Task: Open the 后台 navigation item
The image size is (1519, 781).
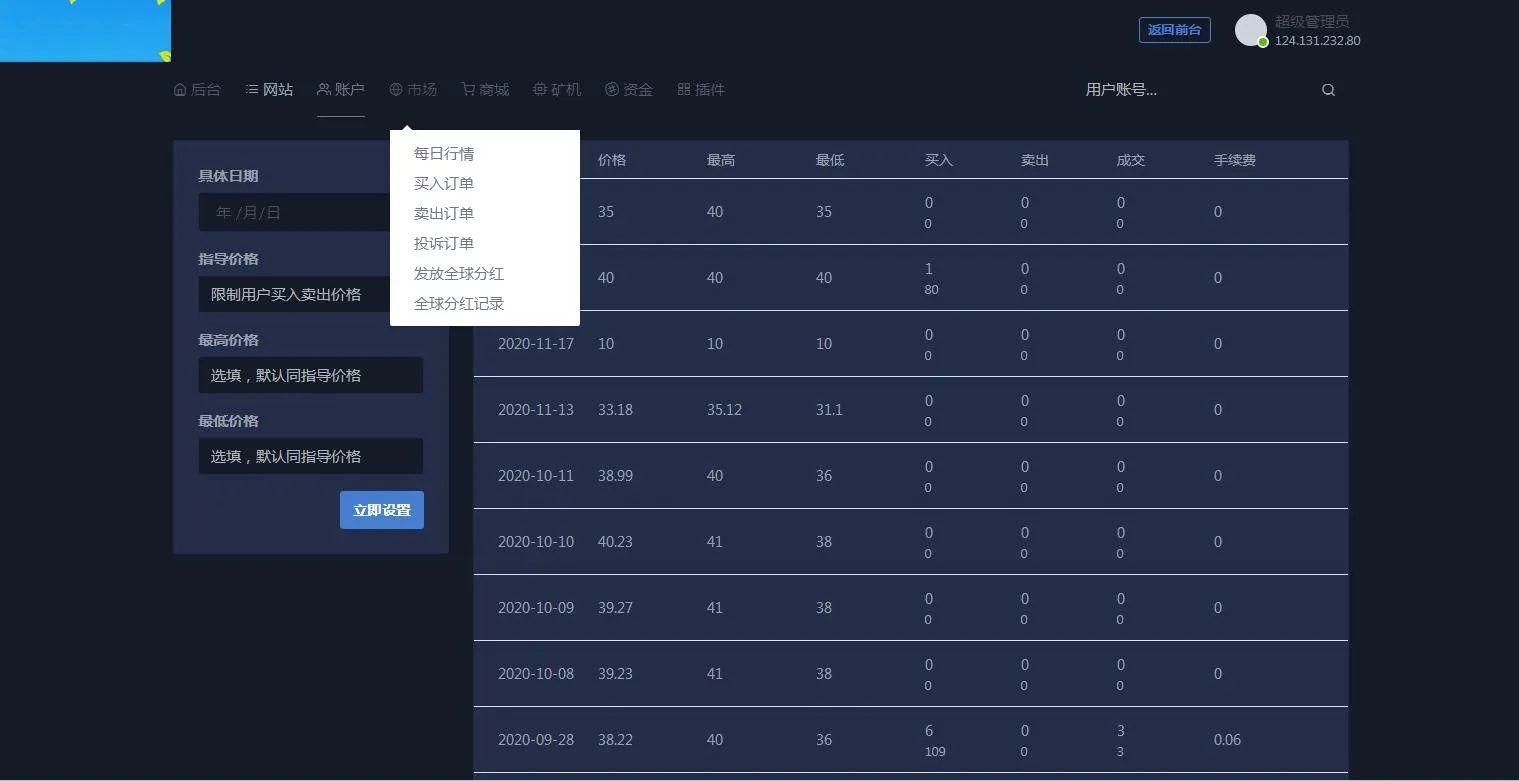Action: 197,90
